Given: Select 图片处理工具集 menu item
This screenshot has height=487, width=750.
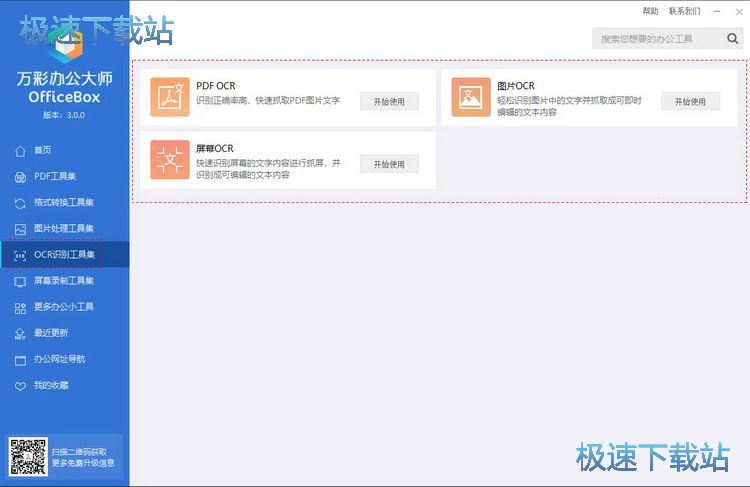Looking at the screenshot, I should (65, 229).
